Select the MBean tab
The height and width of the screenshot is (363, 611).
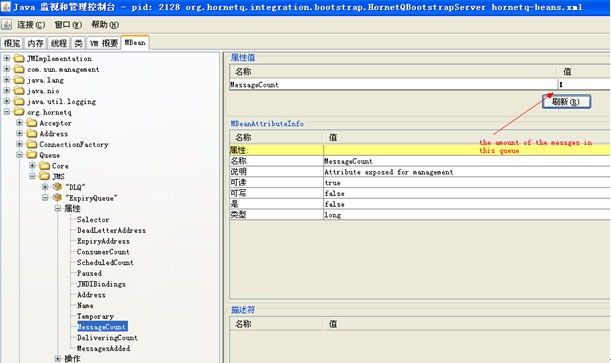135,42
